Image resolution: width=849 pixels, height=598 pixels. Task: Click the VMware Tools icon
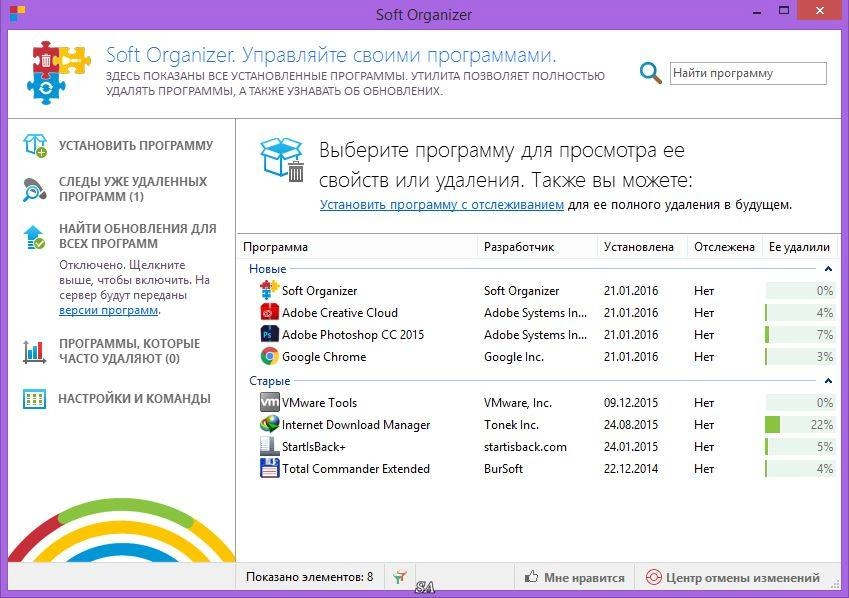tap(270, 402)
